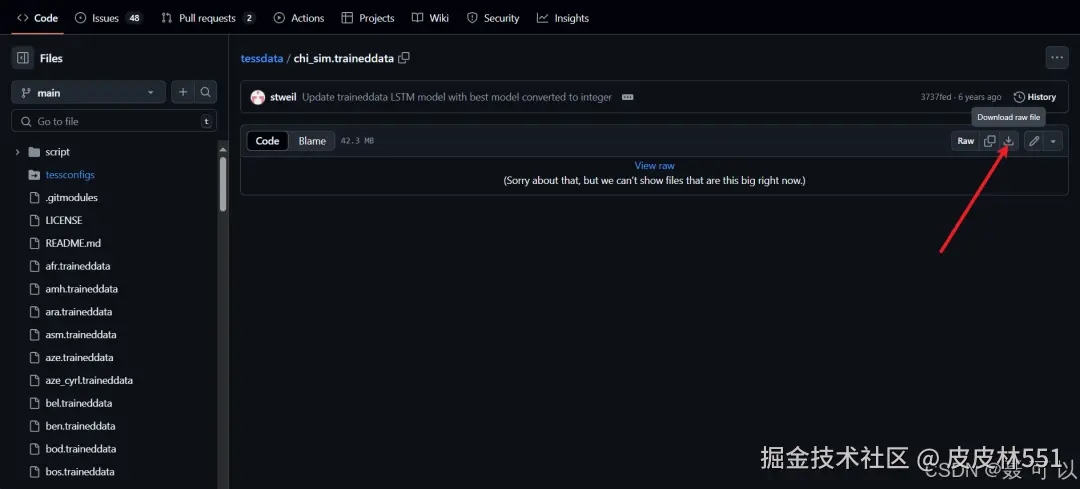Open the stweil author link
The image size is (1080, 489).
click(x=283, y=97)
